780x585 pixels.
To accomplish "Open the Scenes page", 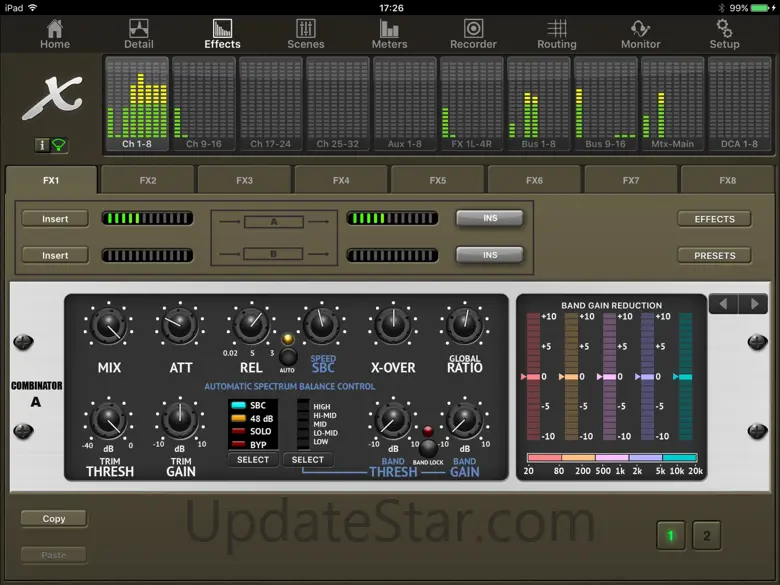I will click(x=305, y=34).
